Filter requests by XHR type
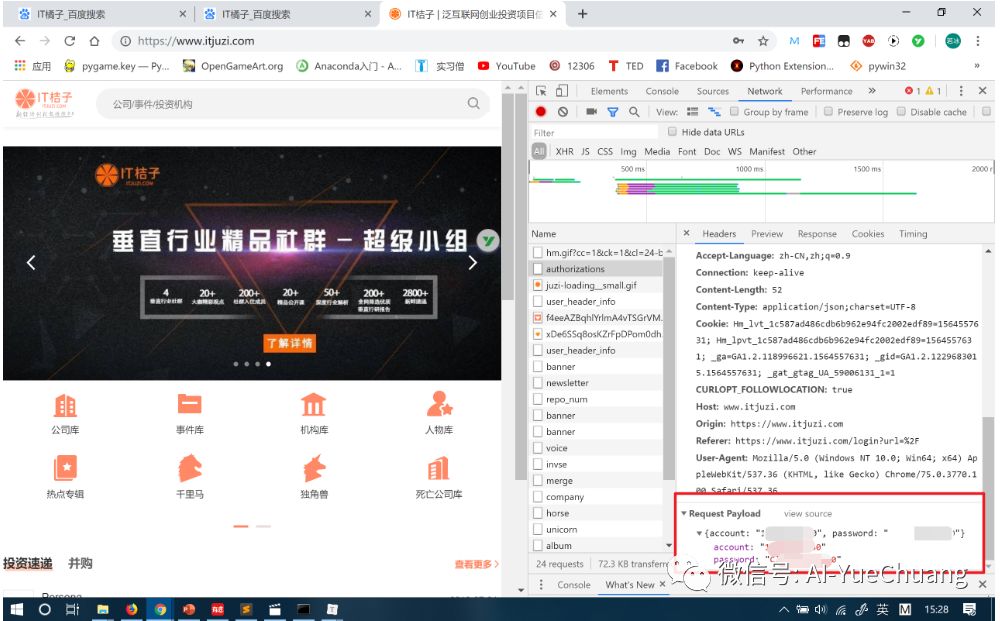This screenshot has height=621, width=1000. [564, 151]
